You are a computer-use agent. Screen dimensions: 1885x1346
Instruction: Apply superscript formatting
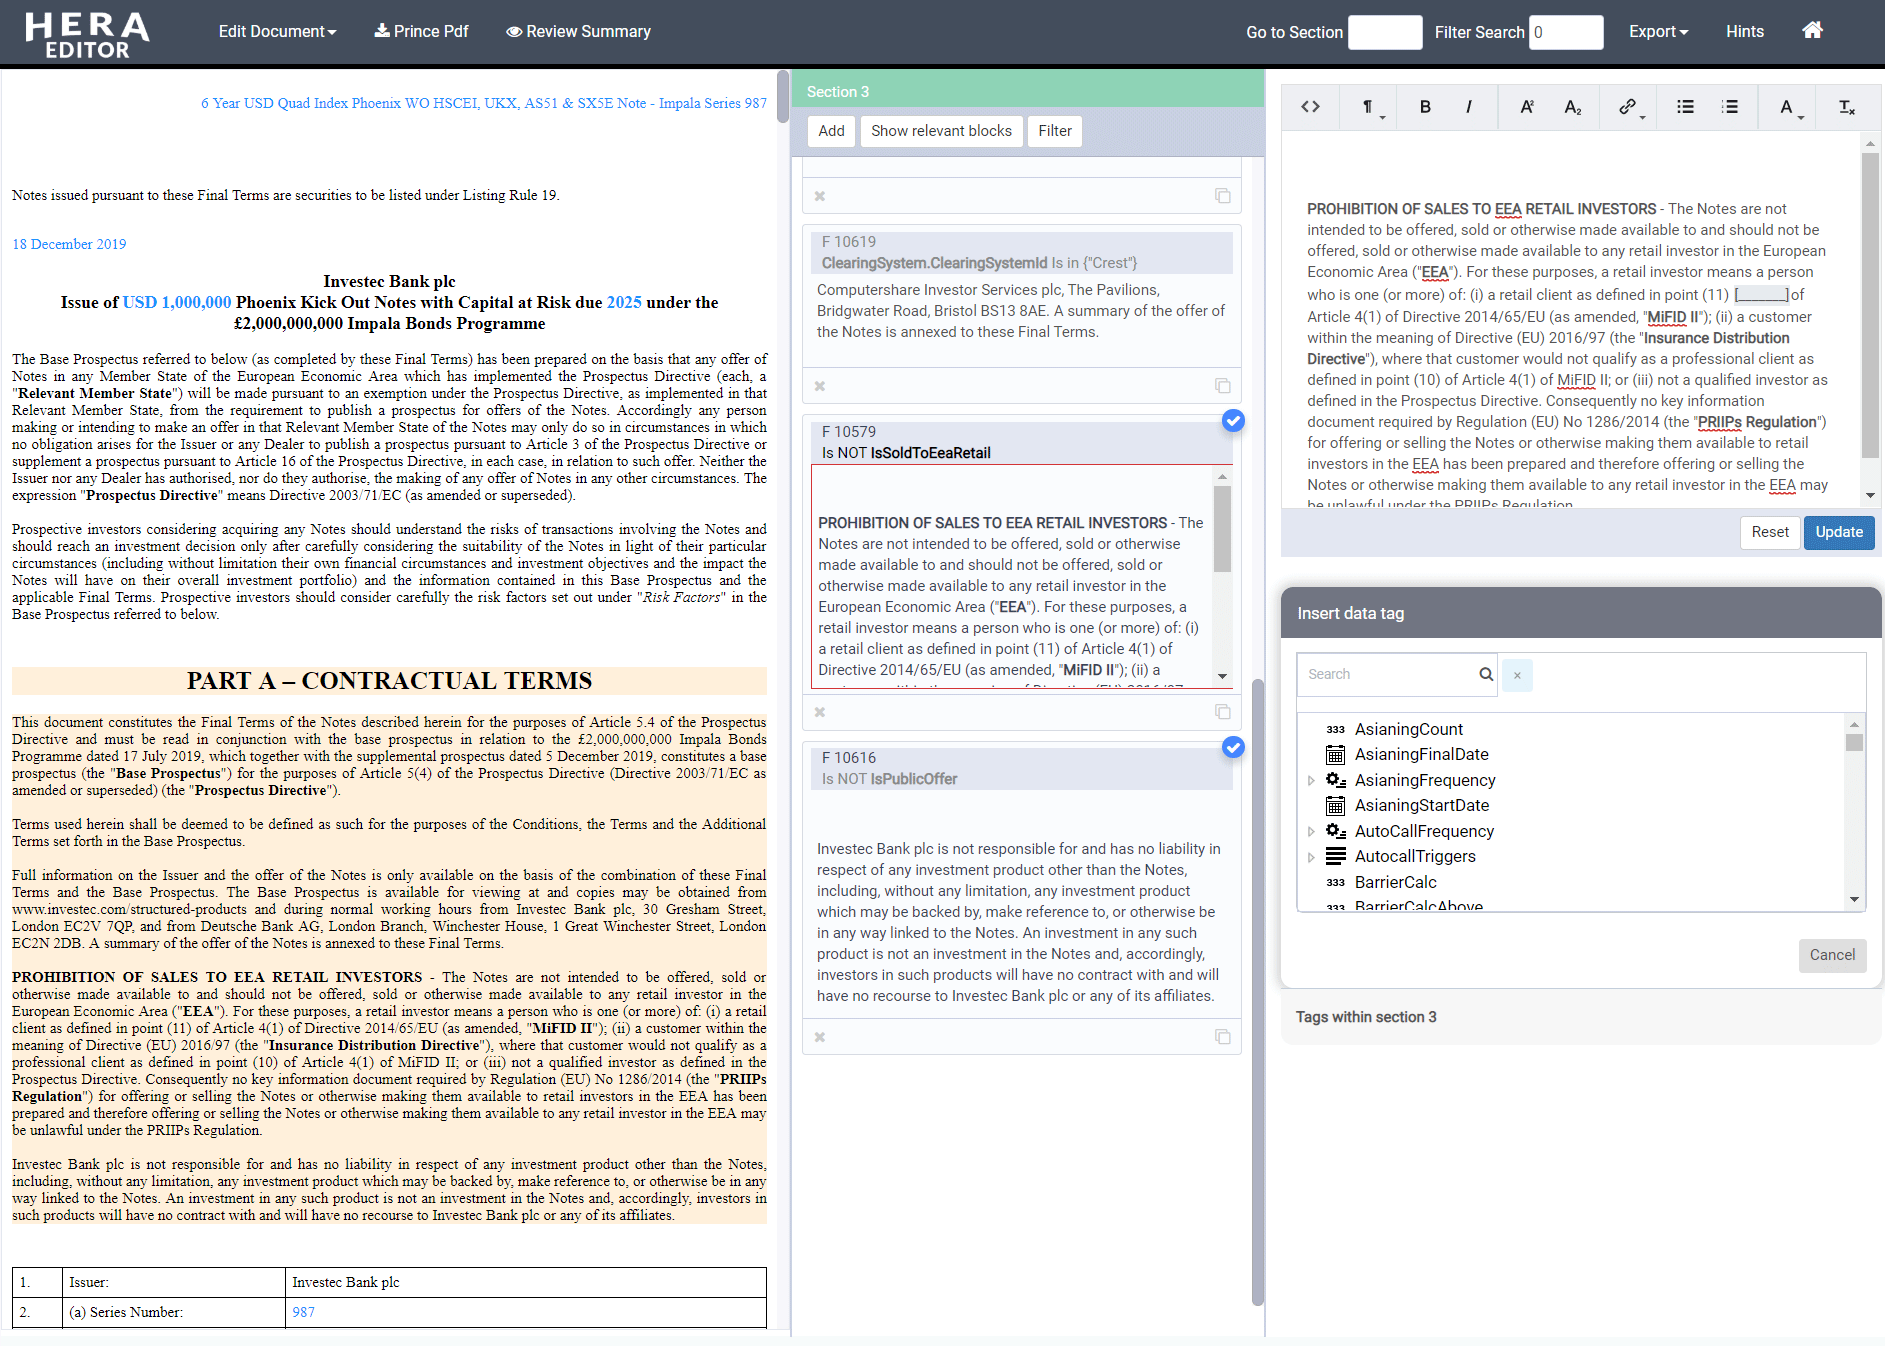[1527, 107]
